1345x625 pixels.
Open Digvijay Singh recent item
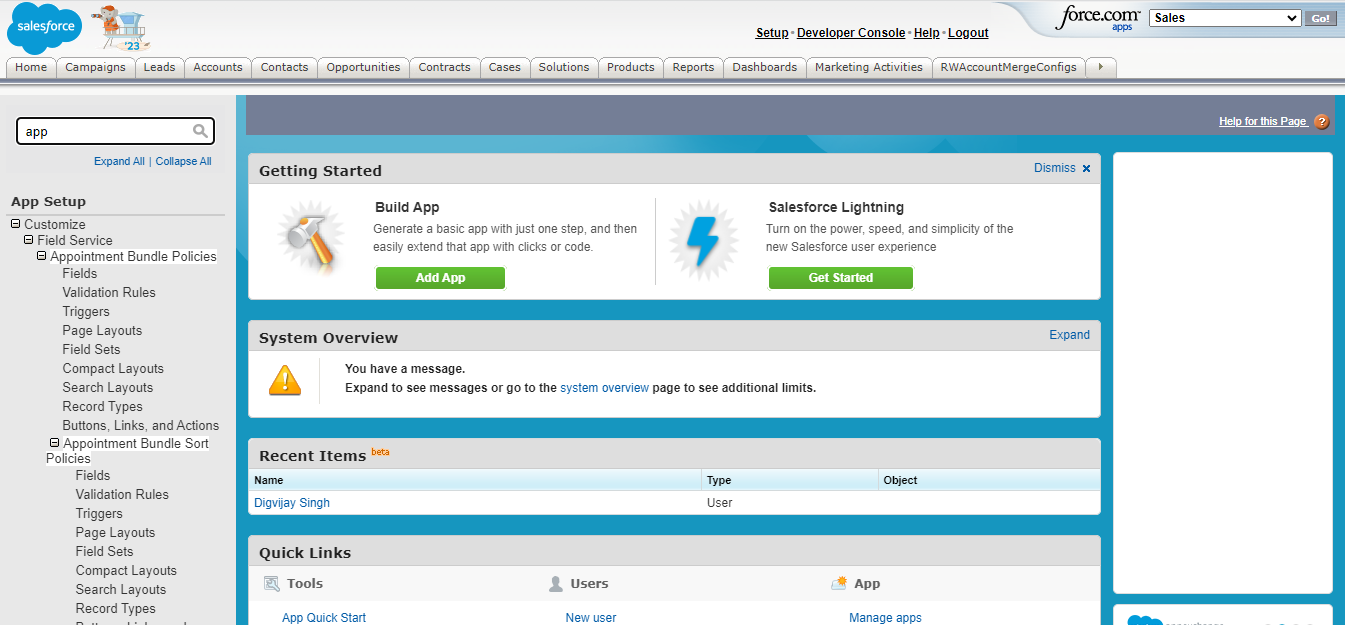(x=292, y=503)
